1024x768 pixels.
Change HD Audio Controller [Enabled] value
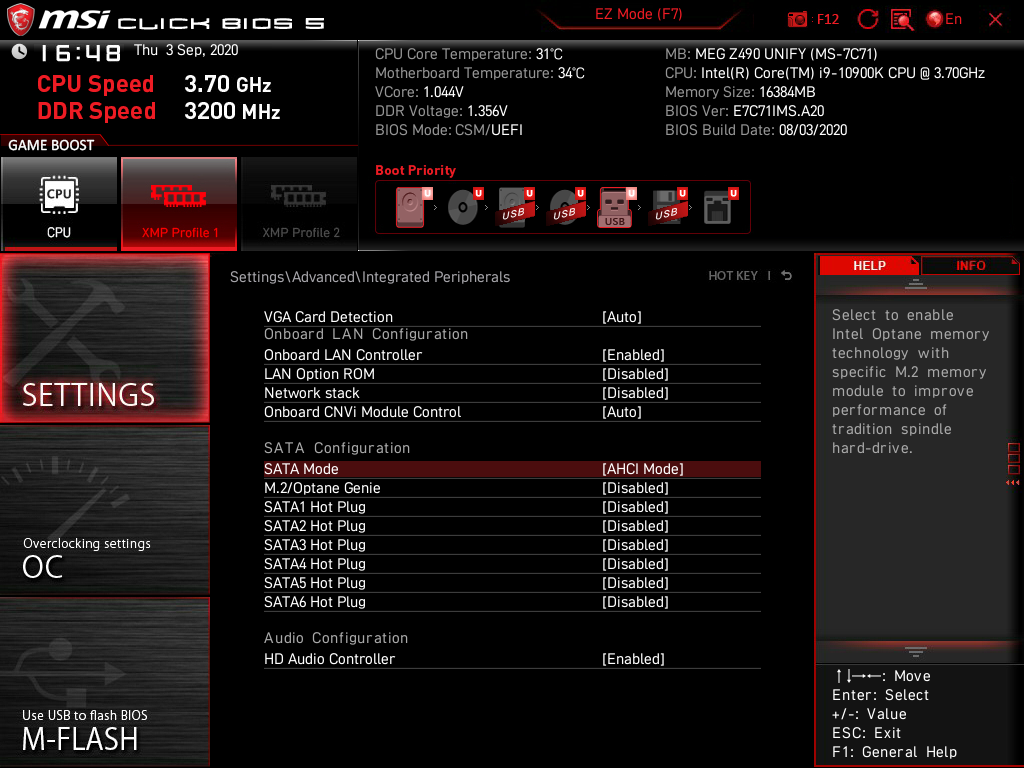(x=633, y=659)
